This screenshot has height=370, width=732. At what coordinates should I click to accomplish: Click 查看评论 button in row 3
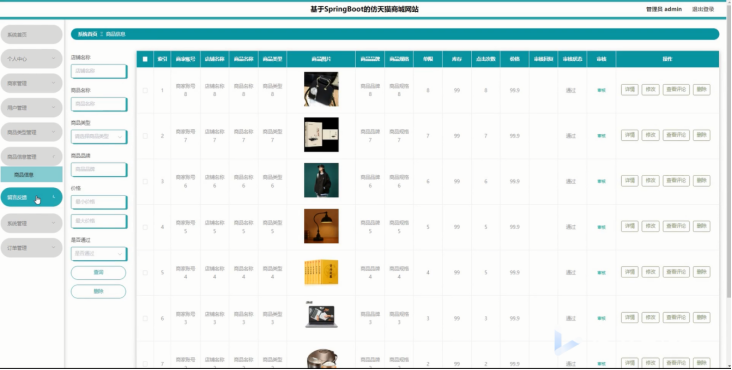click(x=676, y=181)
